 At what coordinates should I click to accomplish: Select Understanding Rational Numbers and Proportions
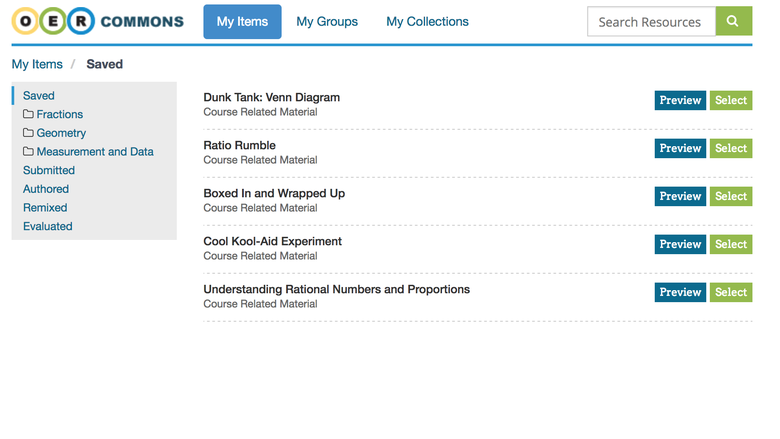click(x=731, y=292)
